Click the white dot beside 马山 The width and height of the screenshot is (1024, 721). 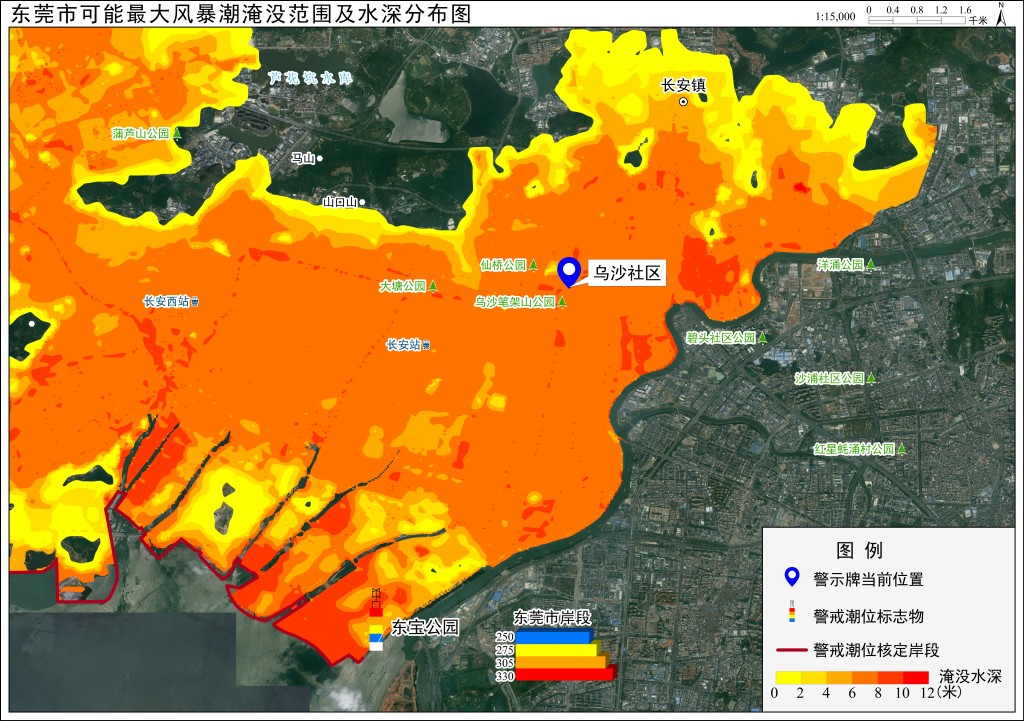(x=320, y=159)
